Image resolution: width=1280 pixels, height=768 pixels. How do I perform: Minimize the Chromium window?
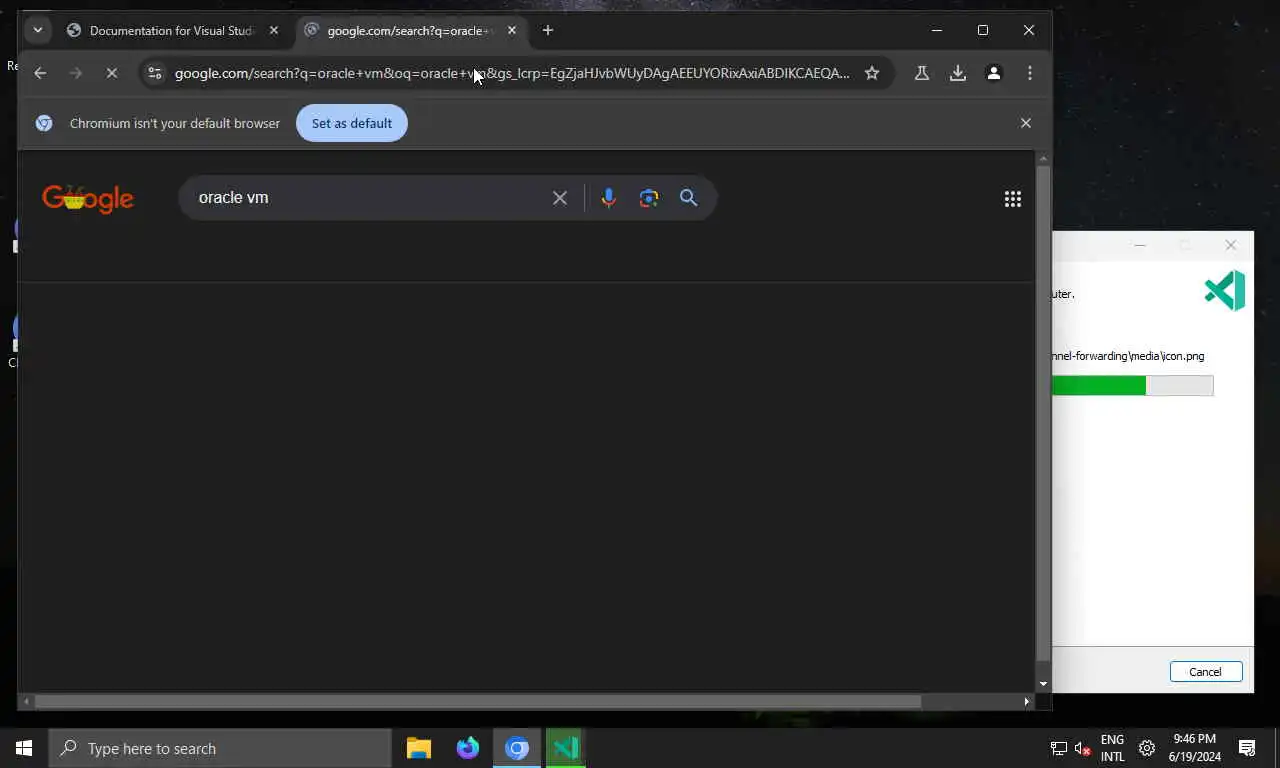pyautogui.click(x=937, y=30)
